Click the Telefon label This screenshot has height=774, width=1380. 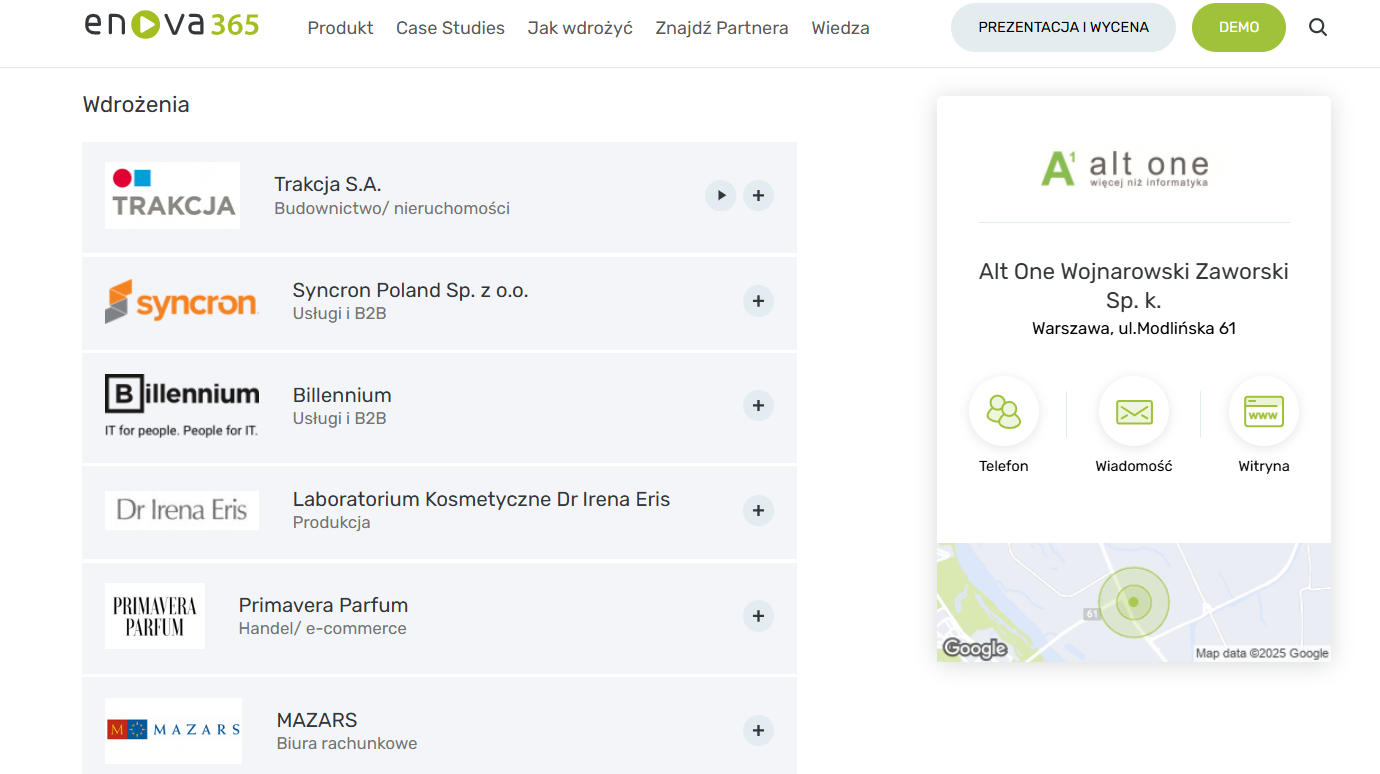point(1004,466)
